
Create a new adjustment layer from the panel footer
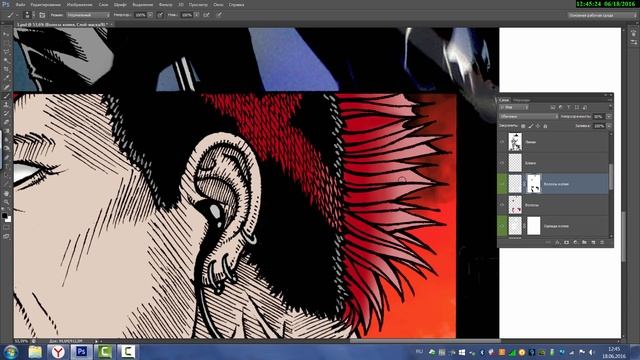576,242
